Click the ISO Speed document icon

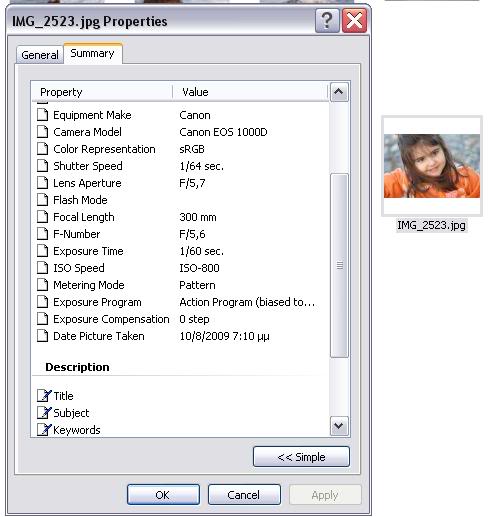click(43, 268)
